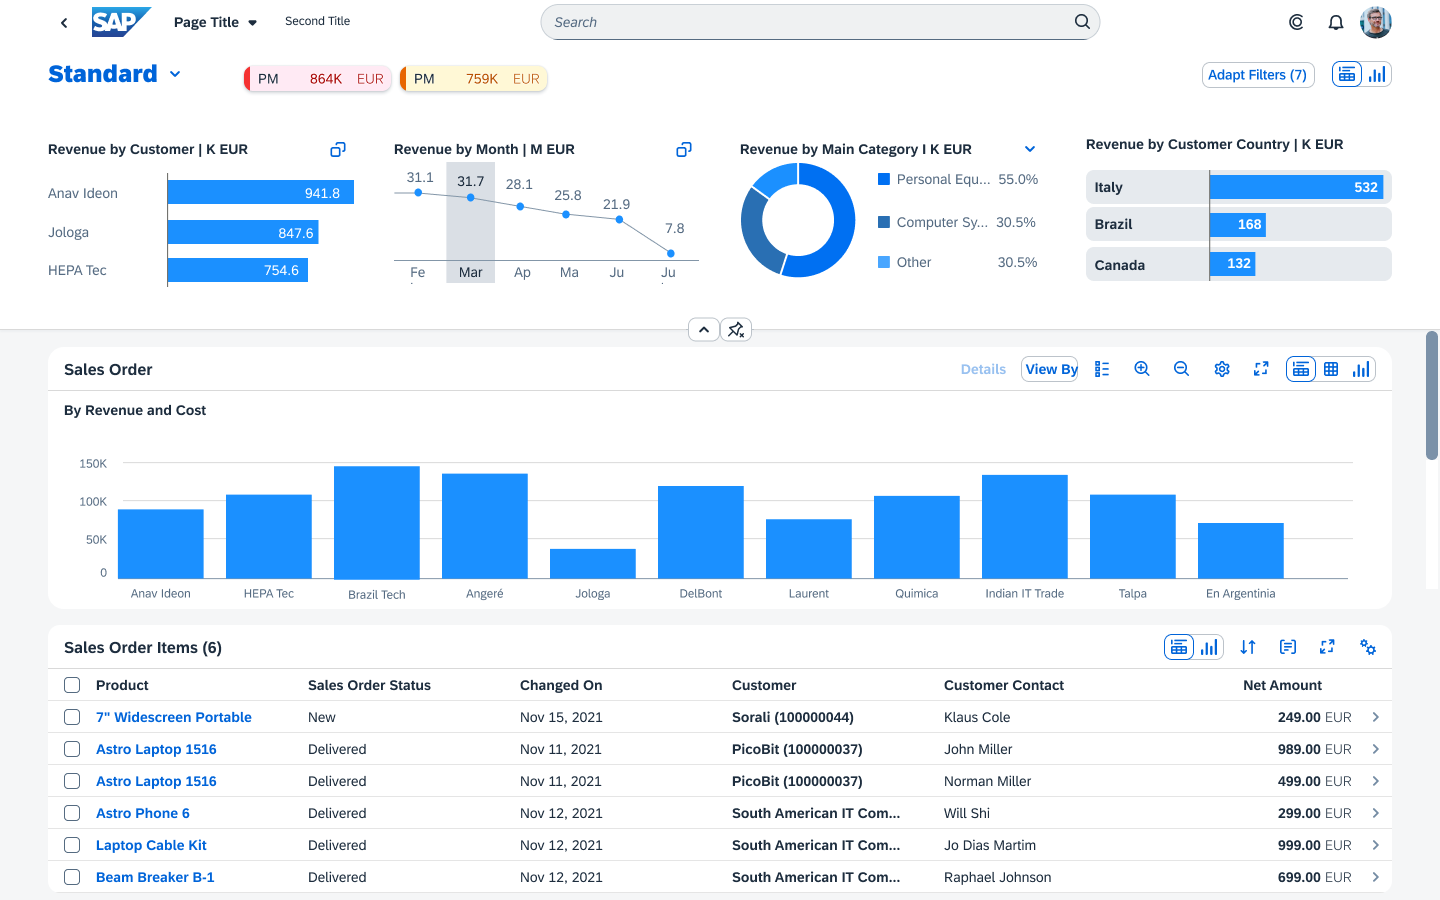
Task: Check the Laptop Cable Kit row
Action: click(x=72, y=845)
